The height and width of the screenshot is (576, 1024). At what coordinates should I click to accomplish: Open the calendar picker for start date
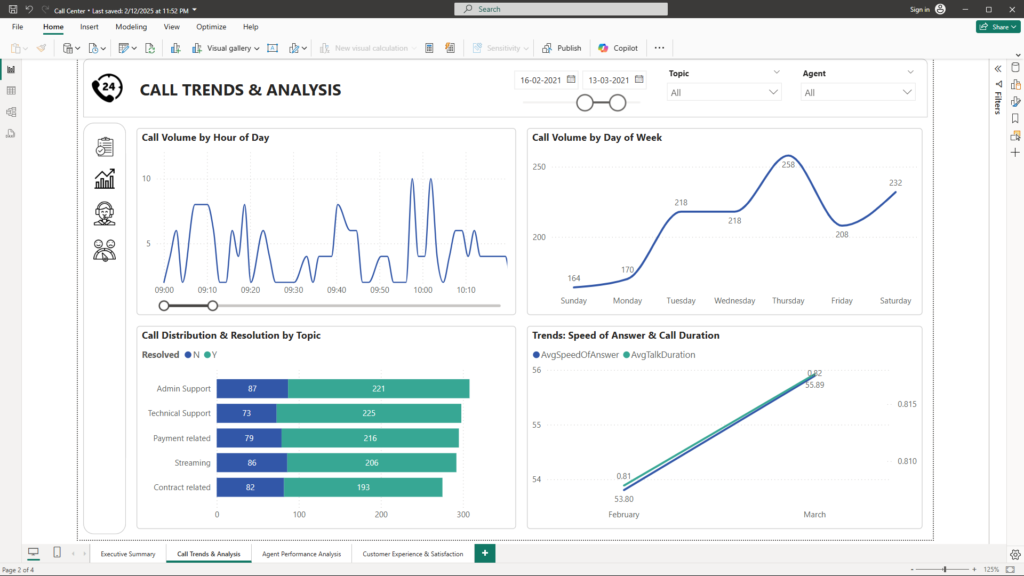(x=571, y=79)
